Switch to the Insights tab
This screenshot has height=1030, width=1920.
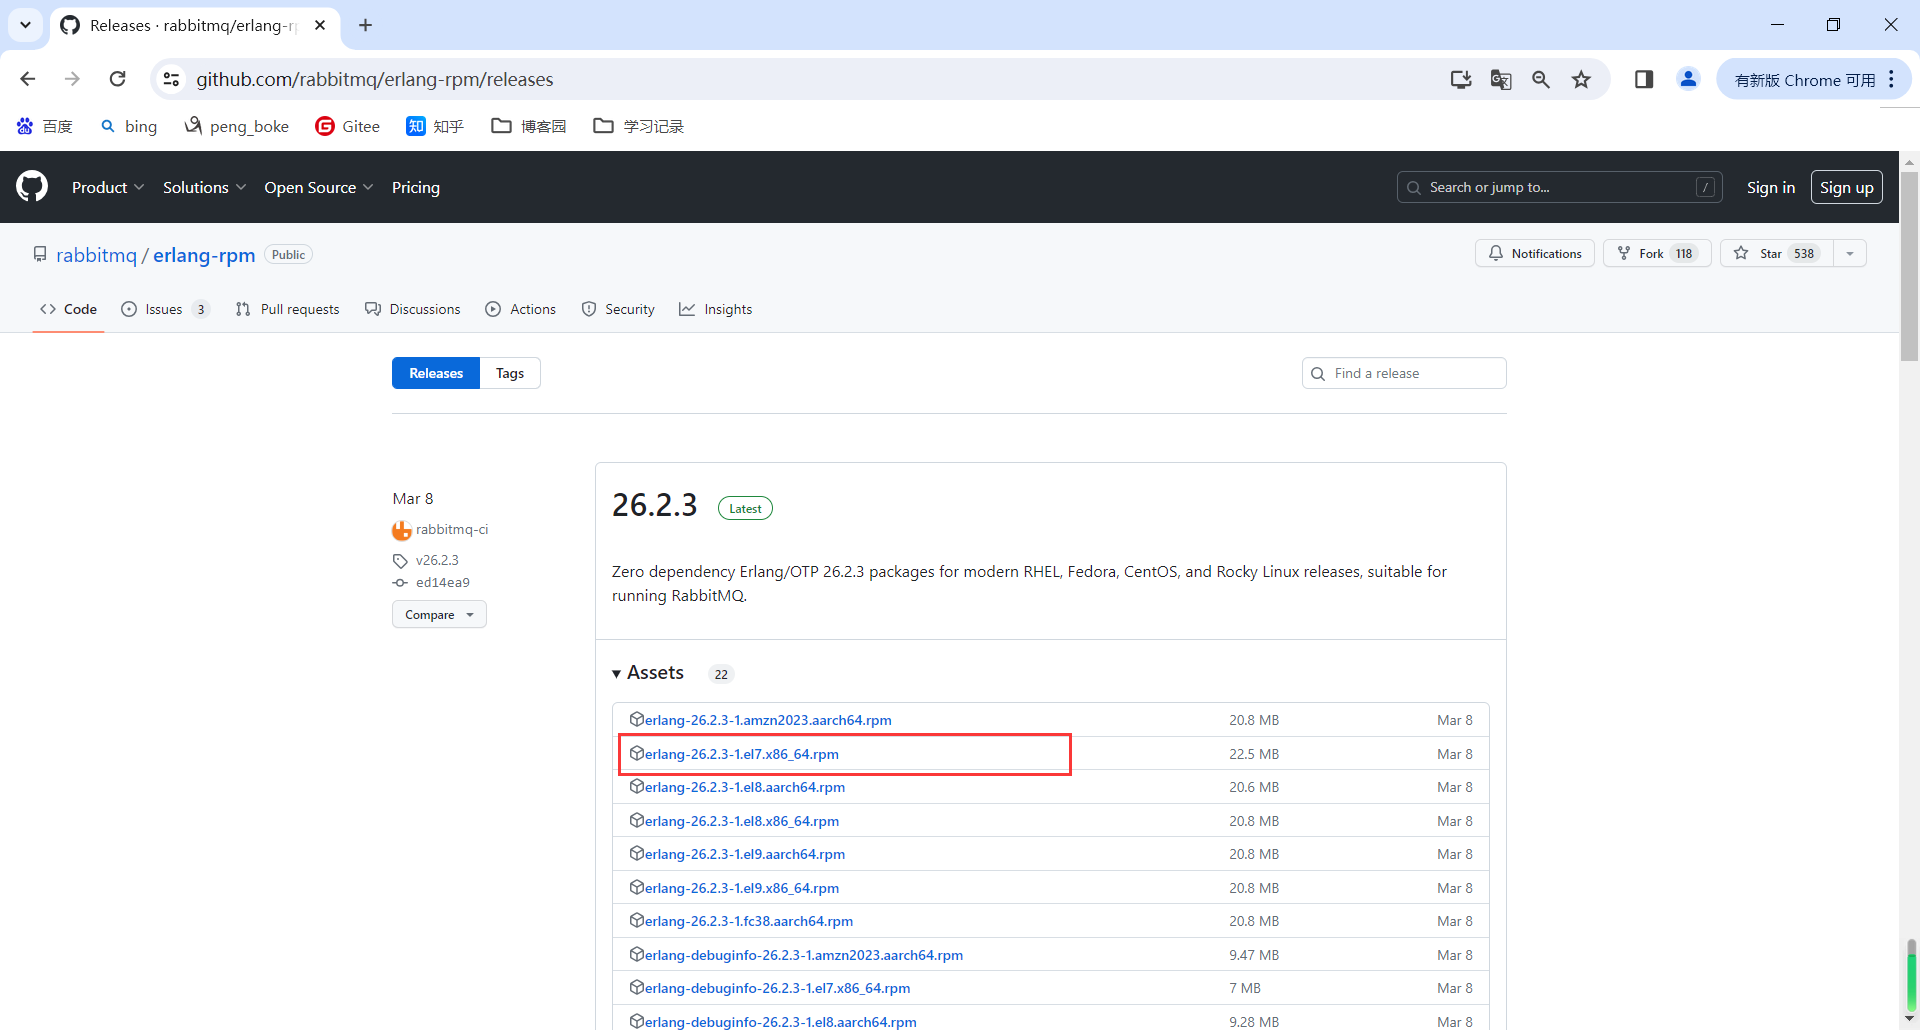click(x=715, y=309)
